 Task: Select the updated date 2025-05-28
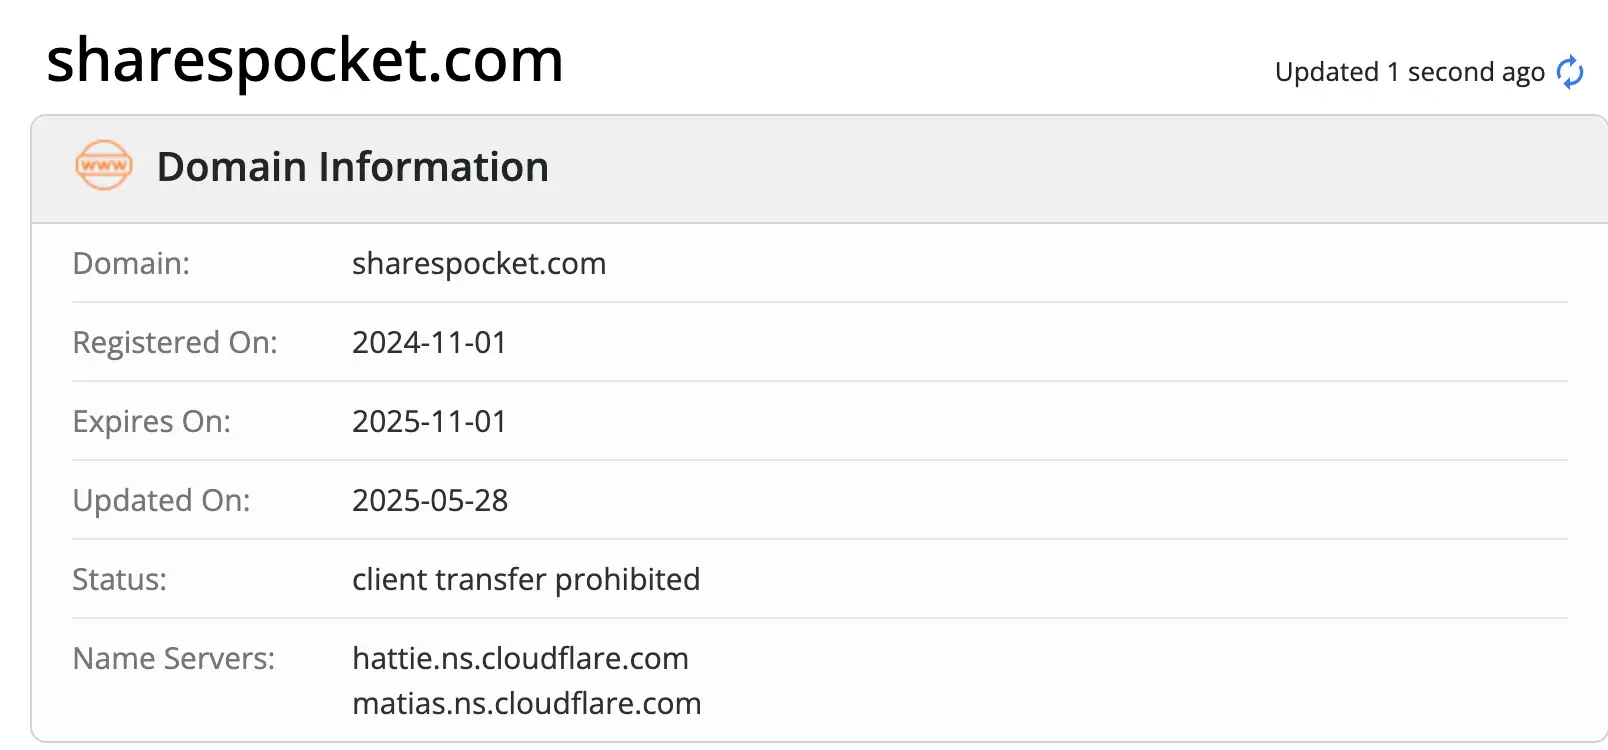pyautogui.click(x=430, y=501)
